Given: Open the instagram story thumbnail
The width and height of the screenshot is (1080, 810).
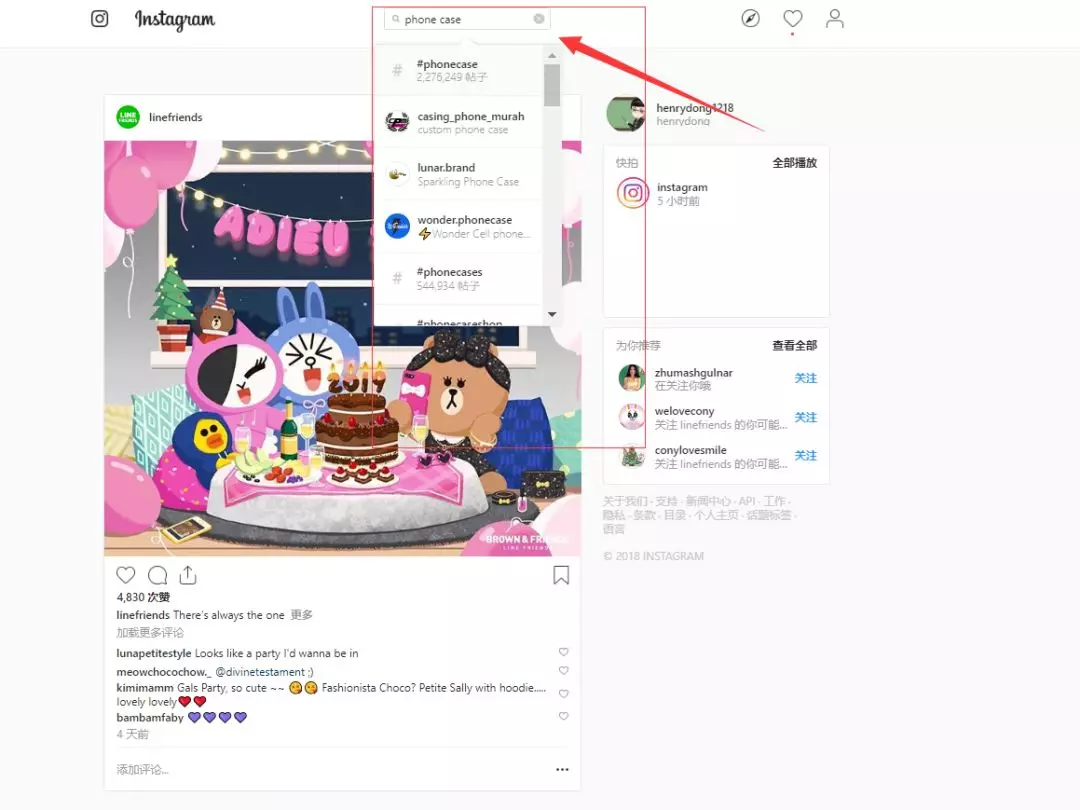Looking at the screenshot, I should point(632,193).
